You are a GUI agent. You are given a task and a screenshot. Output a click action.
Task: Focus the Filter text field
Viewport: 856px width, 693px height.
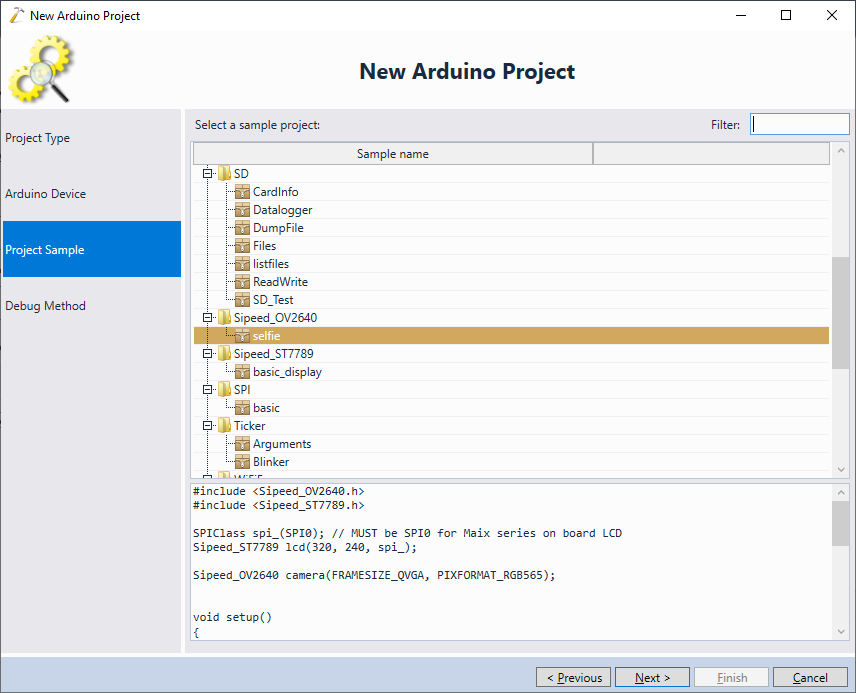(x=800, y=125)
